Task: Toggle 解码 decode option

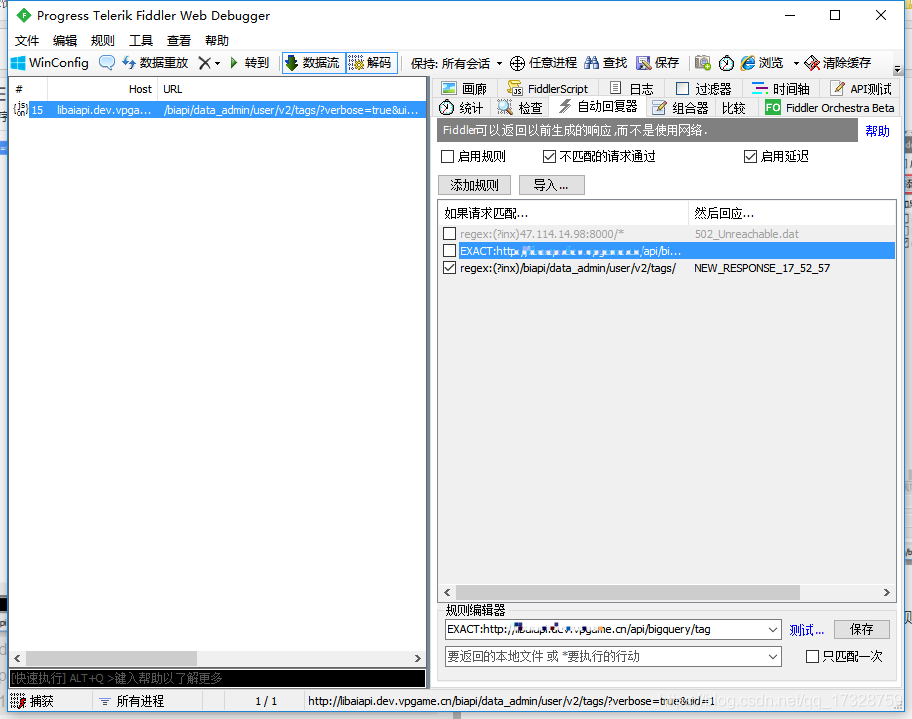Action: point(372,63)
